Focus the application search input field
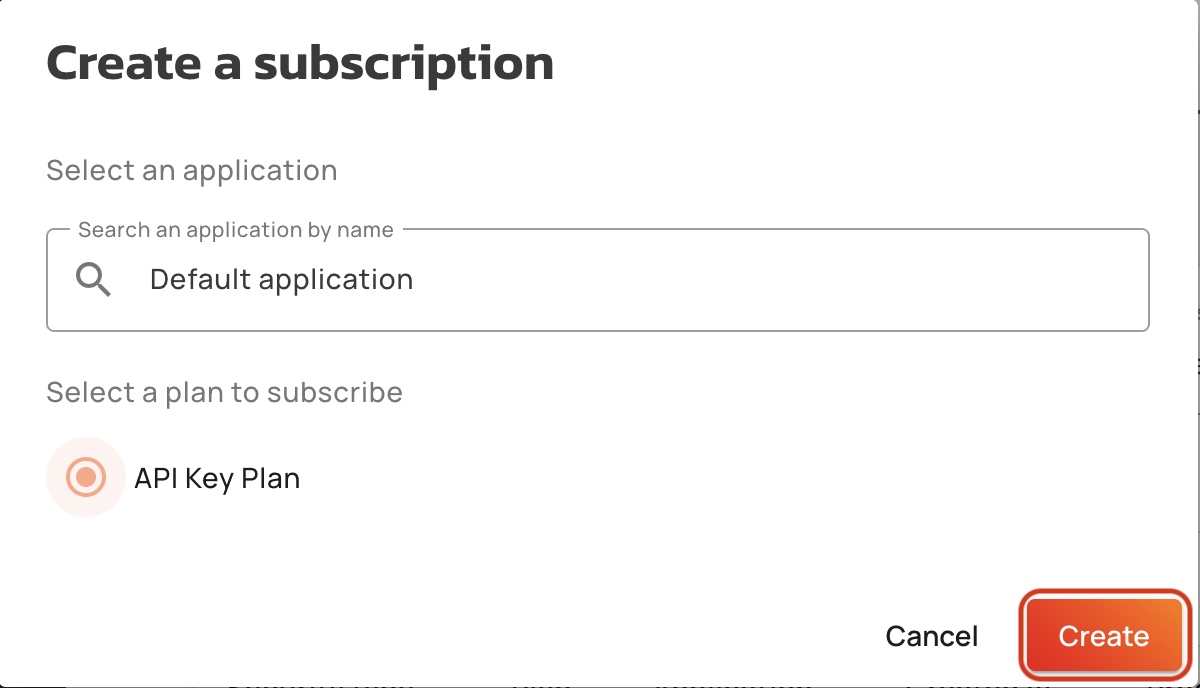Viewport: 1200px width, 688px height. pos(597,280)
